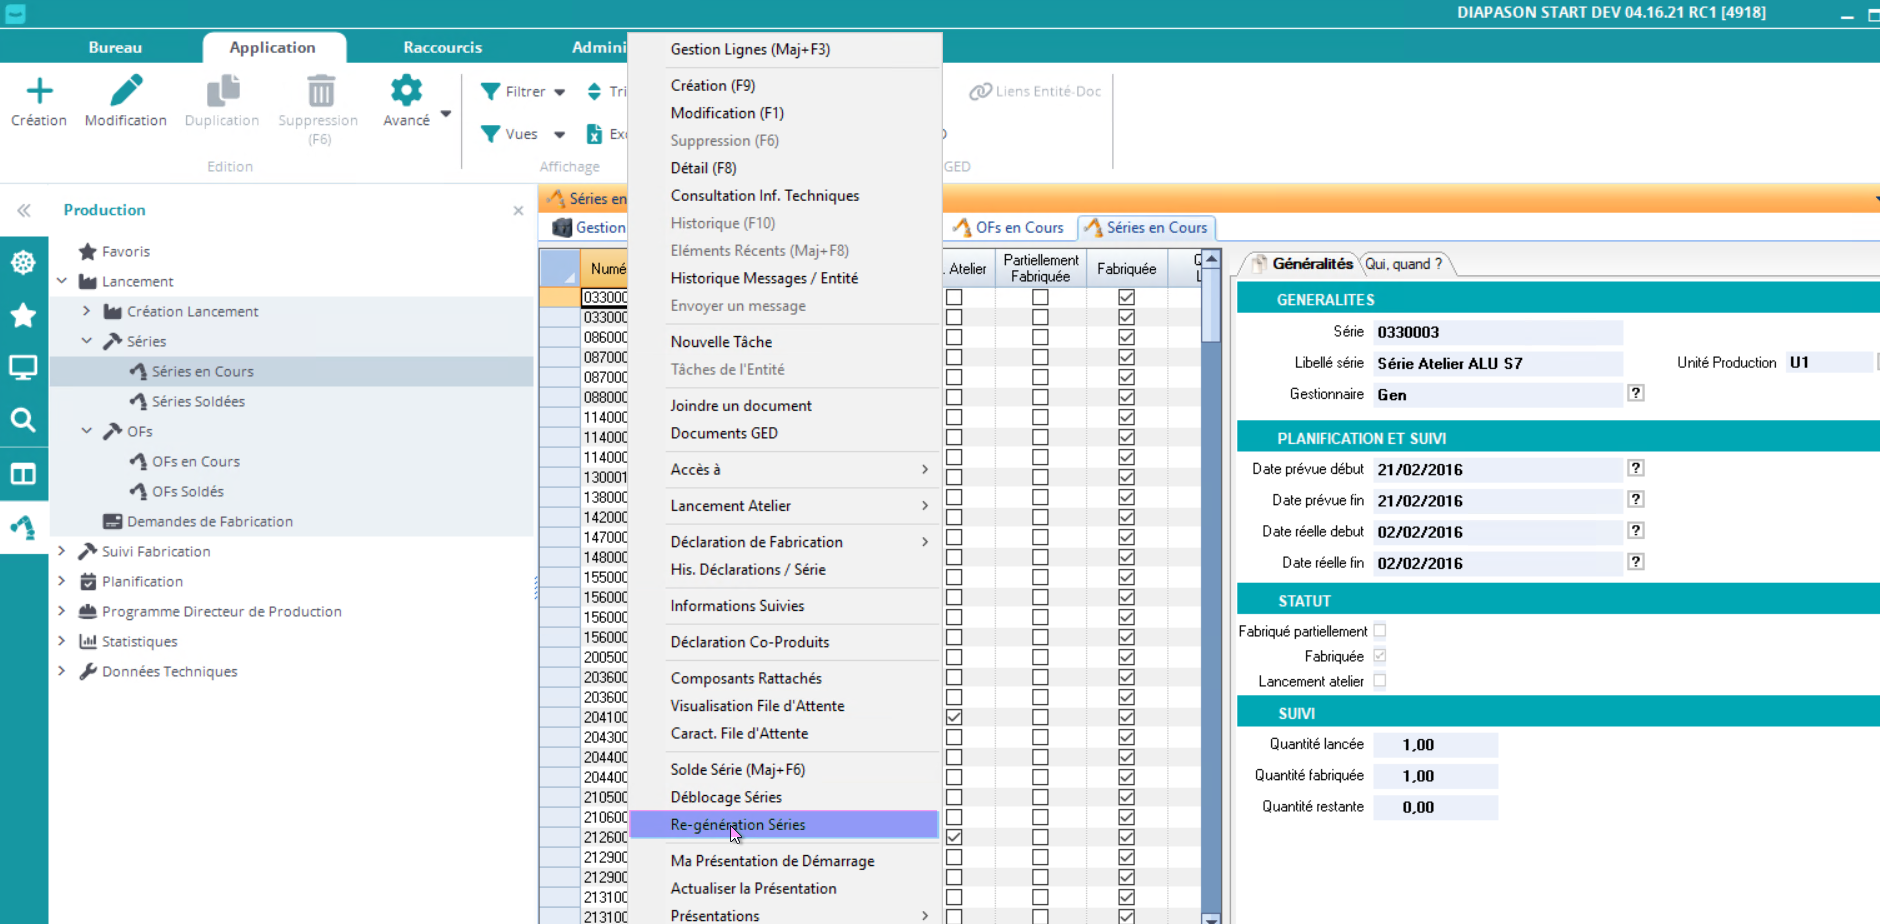The image size is (1880, 924).
Task: Collapse the navigation panel with double chevron
Action: pos(24,210)
